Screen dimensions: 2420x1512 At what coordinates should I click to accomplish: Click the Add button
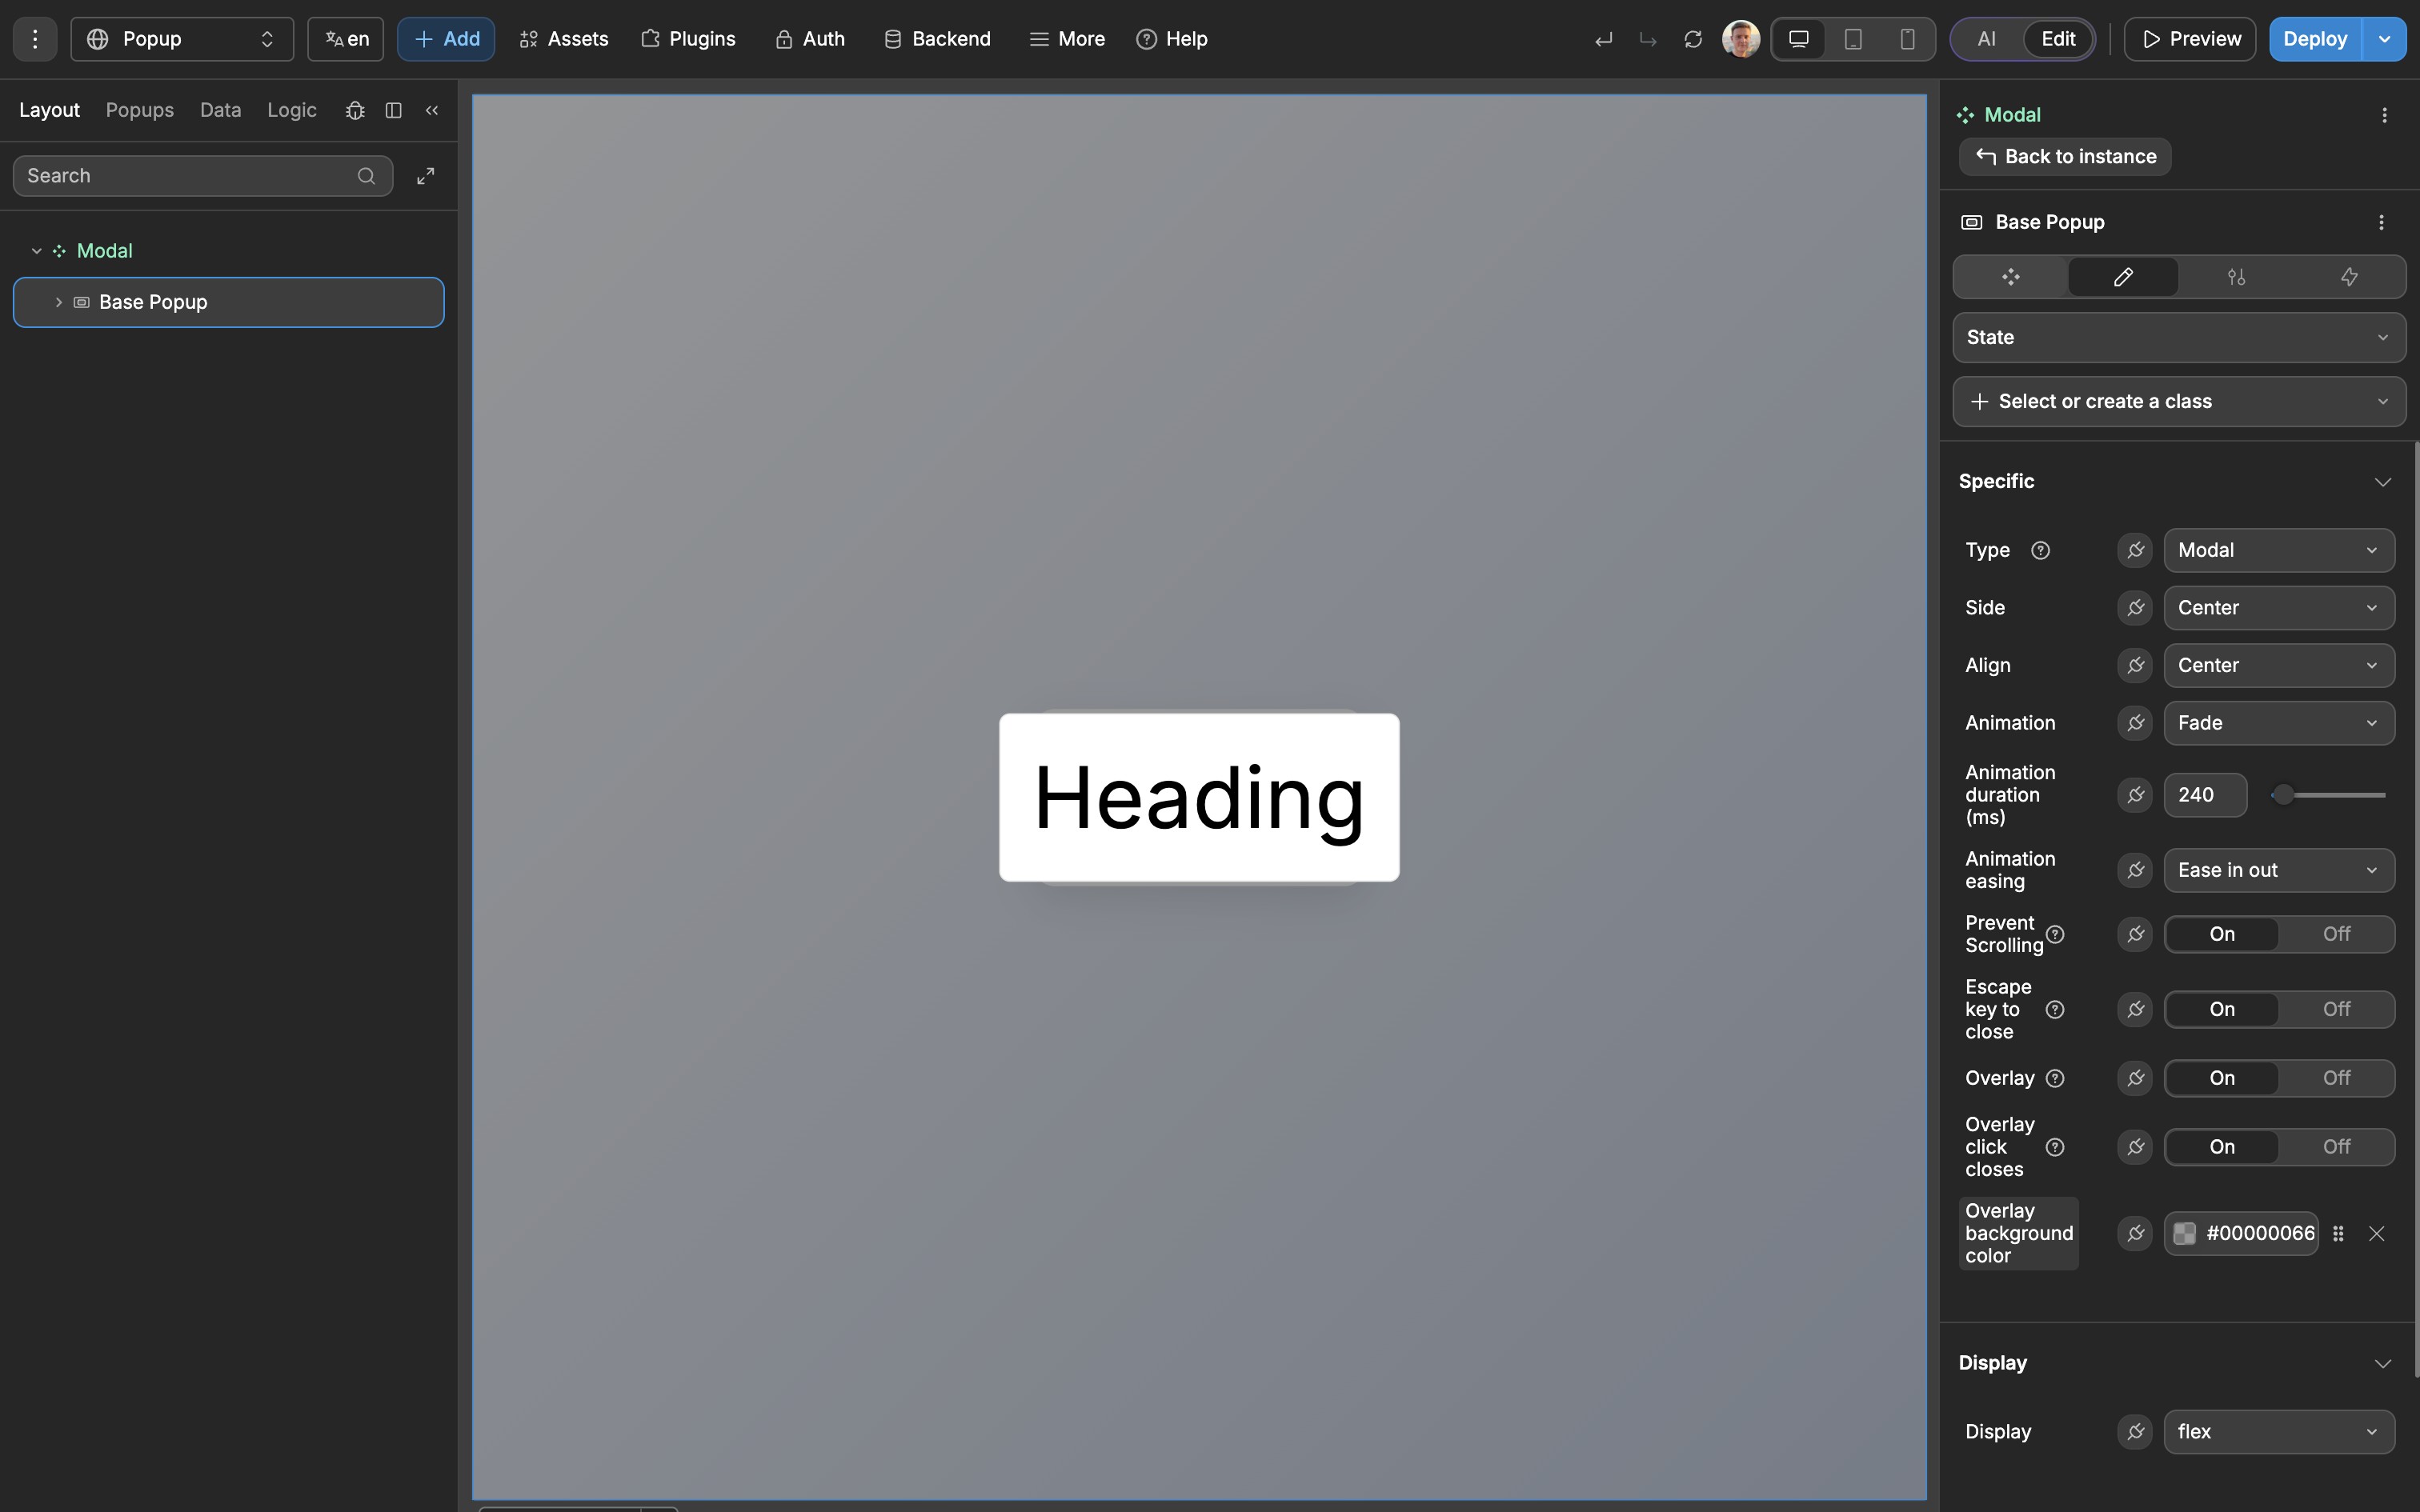tap(446, 39)
